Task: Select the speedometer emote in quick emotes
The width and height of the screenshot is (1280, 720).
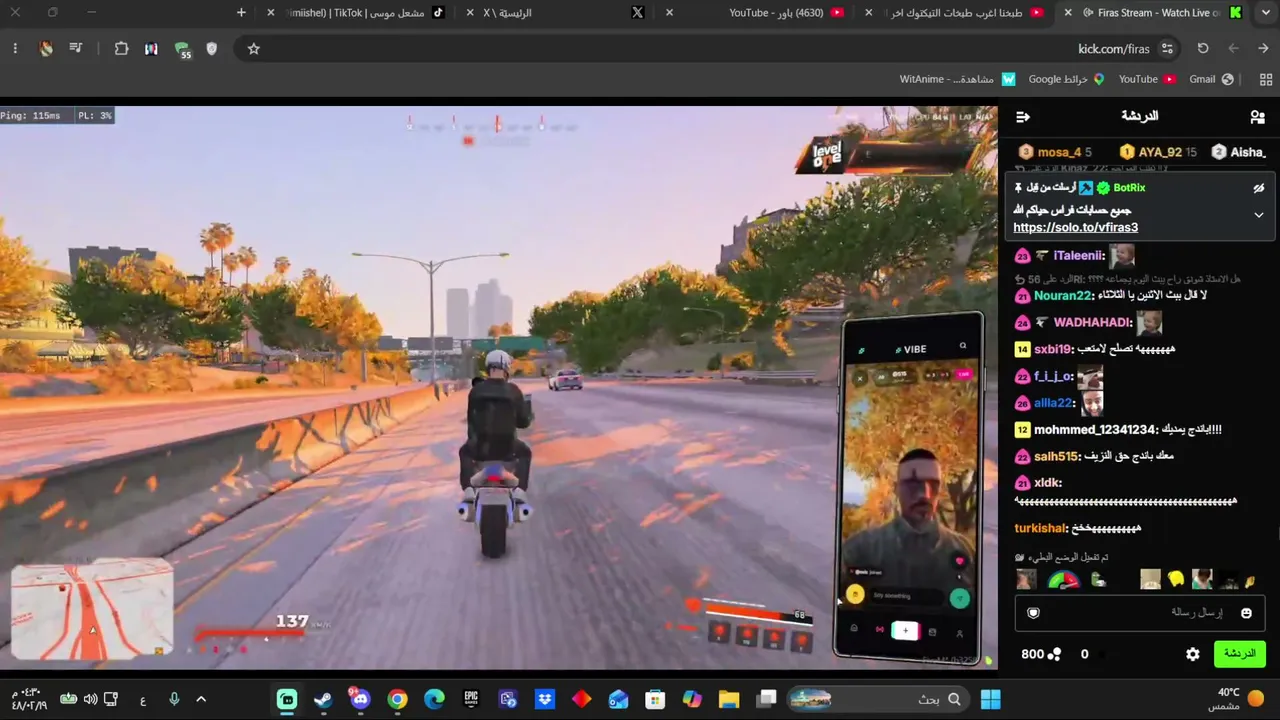Action: pyautogui.click(x=1064, y=580)
